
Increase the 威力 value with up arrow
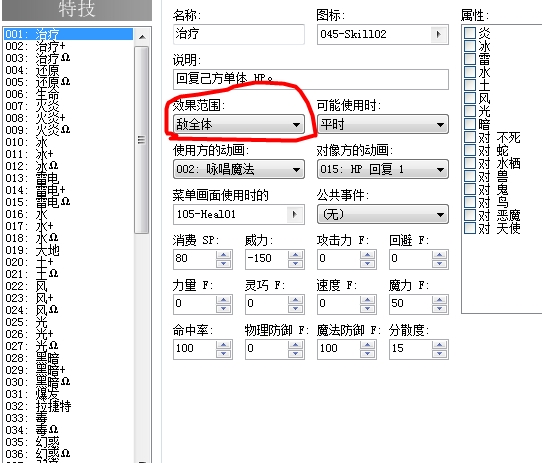pyautogui.click(x=295, y=255)
